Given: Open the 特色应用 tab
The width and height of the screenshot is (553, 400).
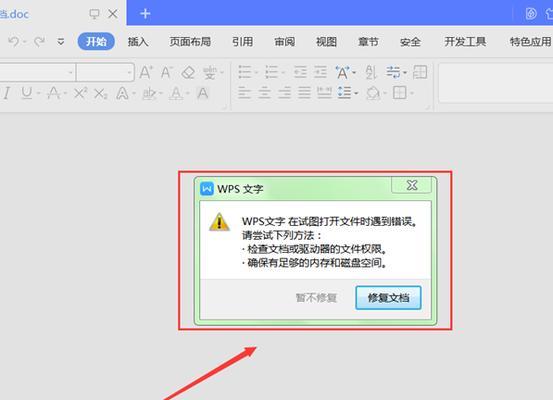Looking at the screenshot, I should coord(530,42).
